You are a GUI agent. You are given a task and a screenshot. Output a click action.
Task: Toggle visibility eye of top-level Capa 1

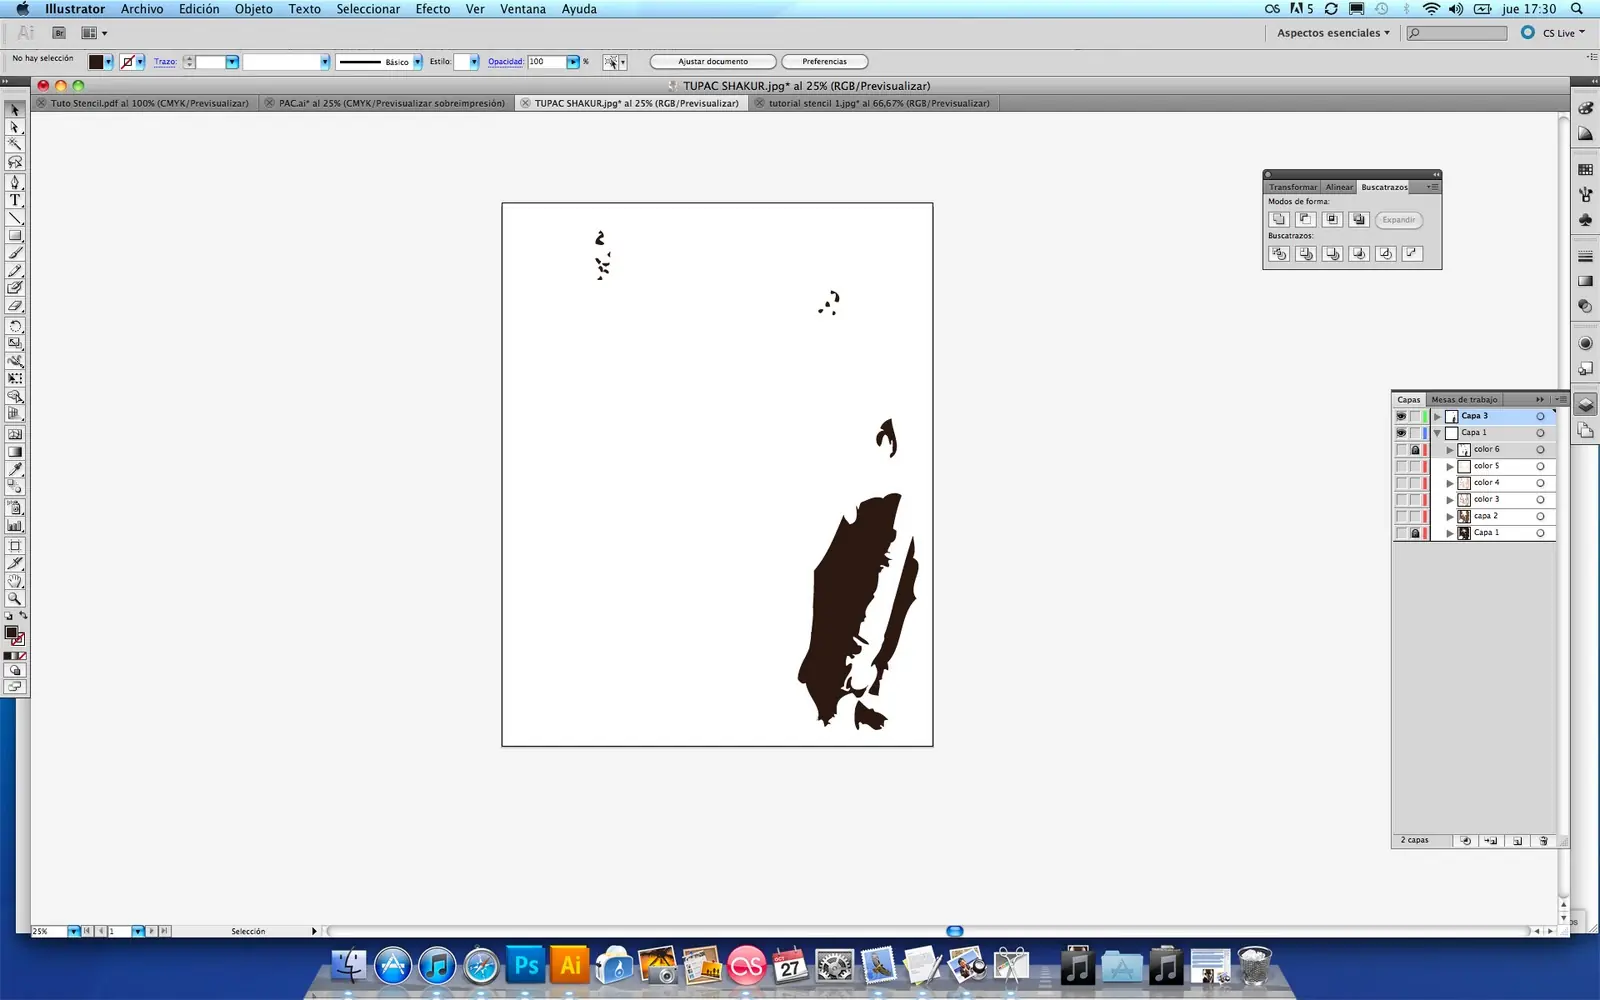pos(1401,433)
